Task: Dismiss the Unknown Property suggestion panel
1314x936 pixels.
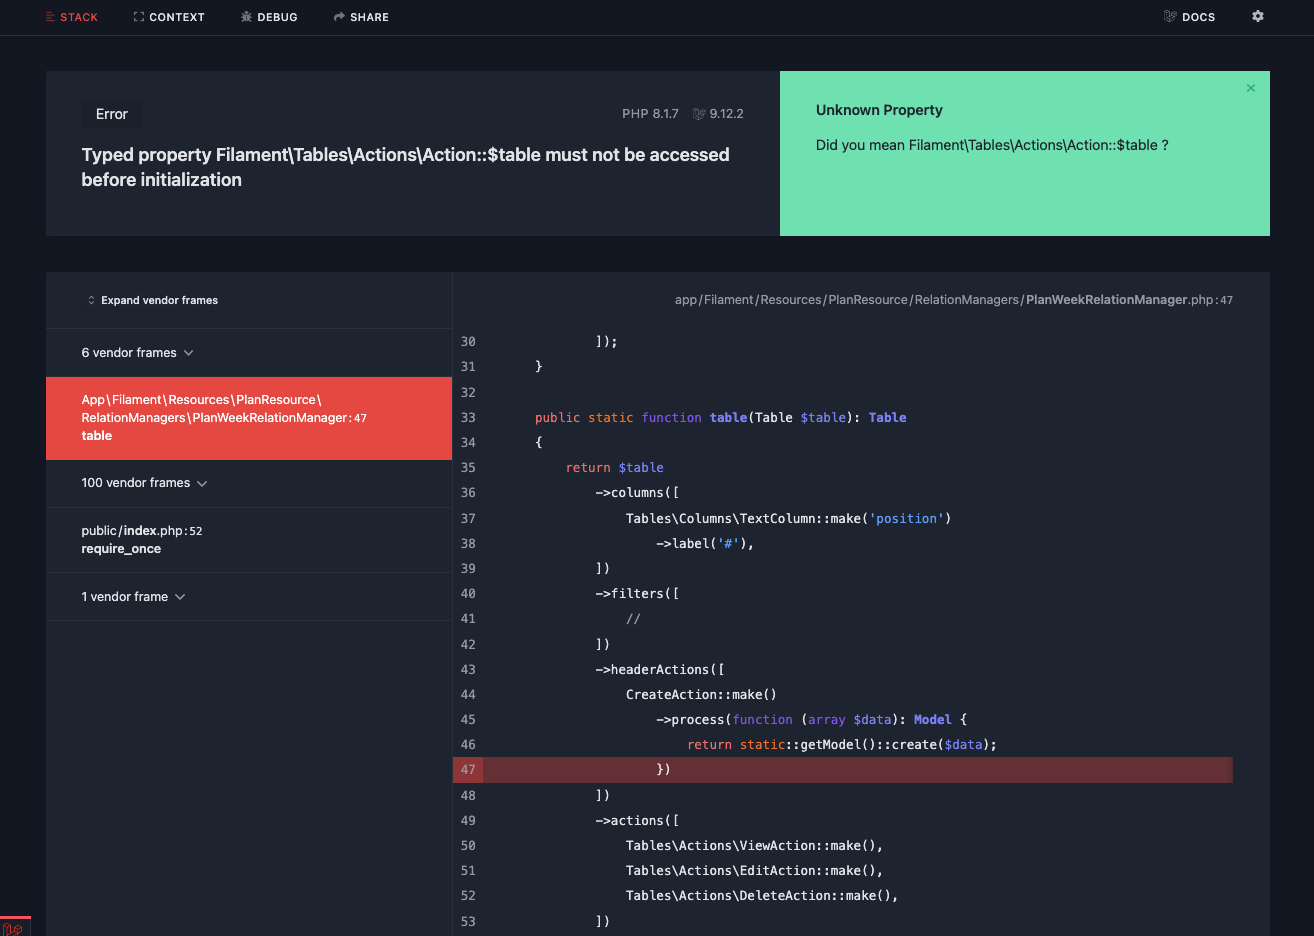Action: (x=1250, y=88)
